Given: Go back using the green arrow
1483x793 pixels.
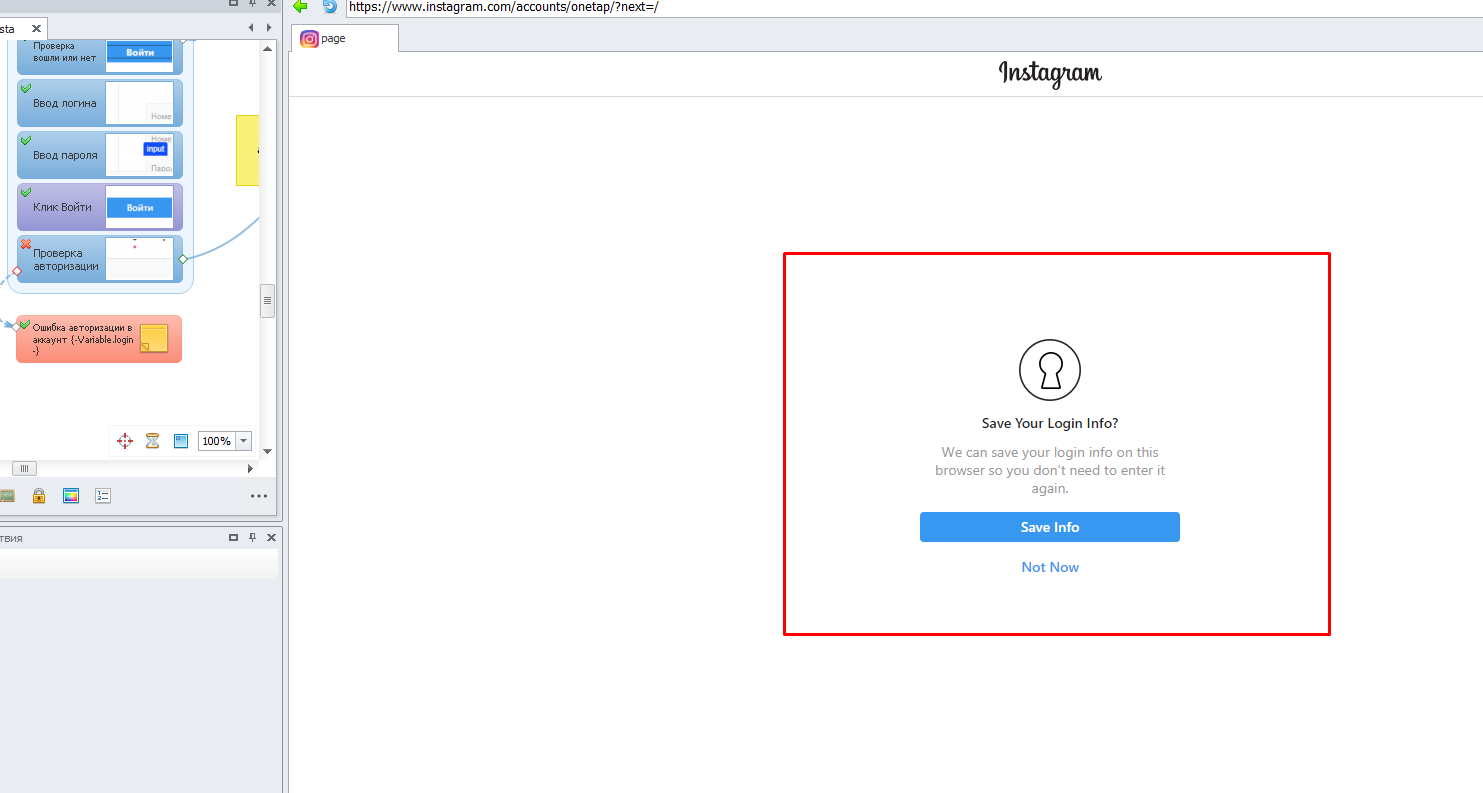Looking at the screenshot, I should [x=300, y=6].
